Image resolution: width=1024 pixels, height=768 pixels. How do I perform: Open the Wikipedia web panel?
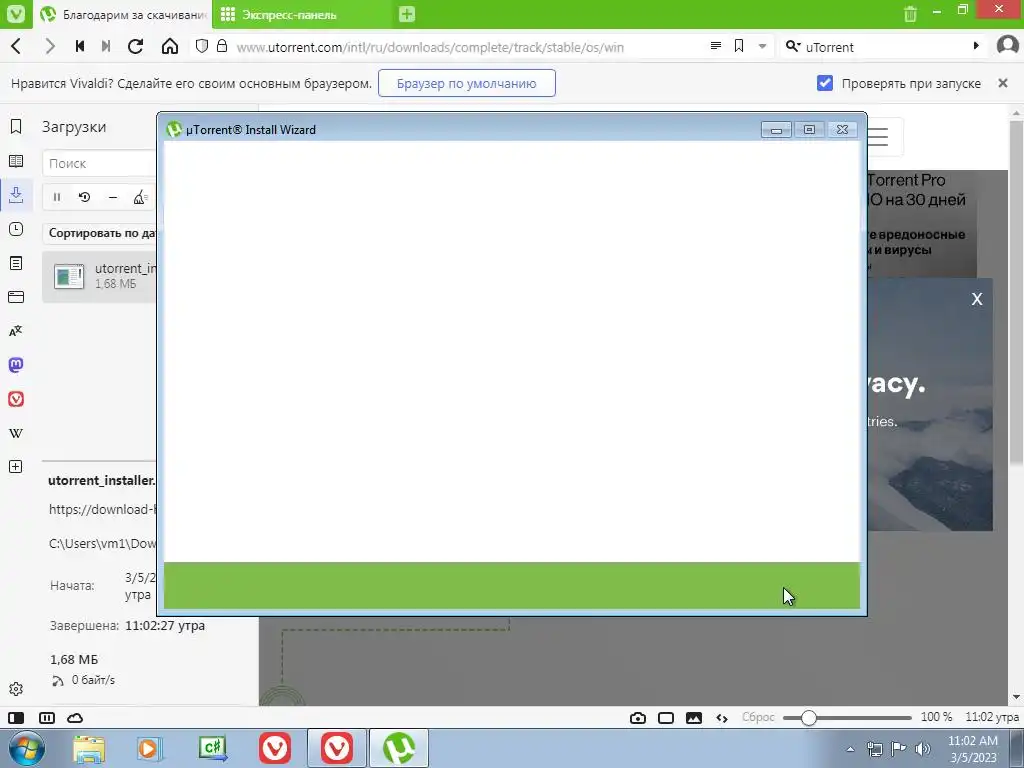[x=16, y=432]
